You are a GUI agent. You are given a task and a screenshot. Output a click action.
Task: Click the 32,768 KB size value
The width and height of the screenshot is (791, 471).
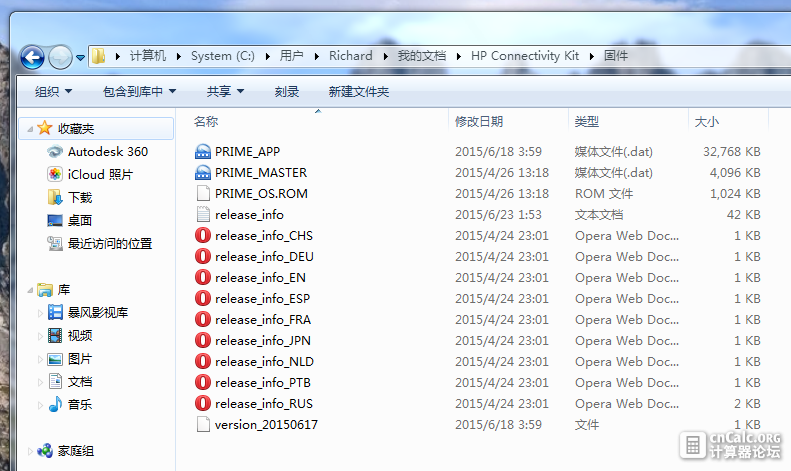[731, 152]
